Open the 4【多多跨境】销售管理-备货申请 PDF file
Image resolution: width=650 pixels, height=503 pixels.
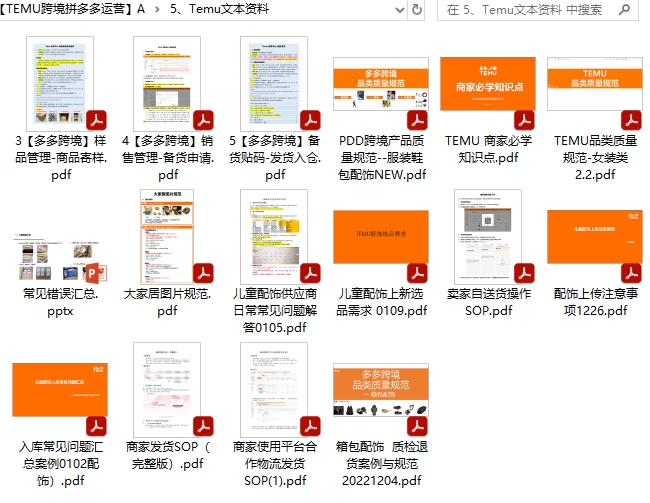[x=167, y=85]
